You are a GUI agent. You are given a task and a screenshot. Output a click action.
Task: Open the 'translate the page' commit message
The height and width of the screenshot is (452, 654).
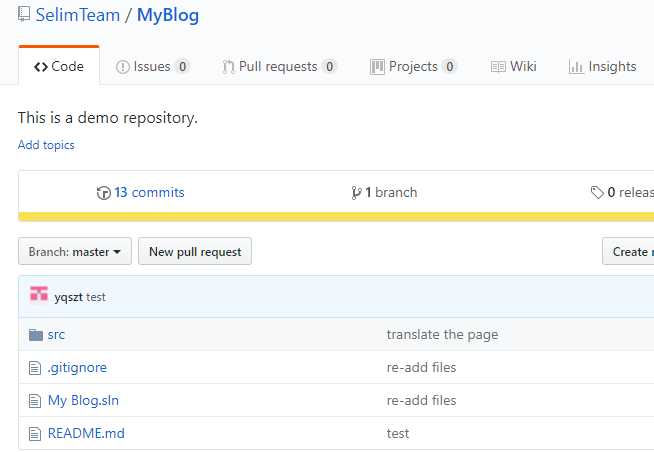click(x=443, y=335)
